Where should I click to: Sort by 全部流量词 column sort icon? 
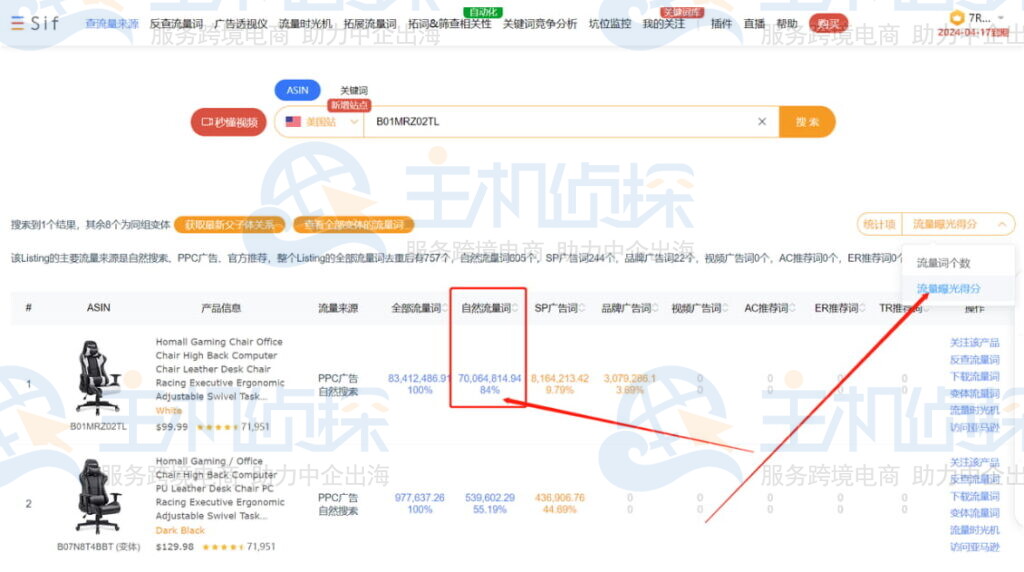tap(445, 308)
